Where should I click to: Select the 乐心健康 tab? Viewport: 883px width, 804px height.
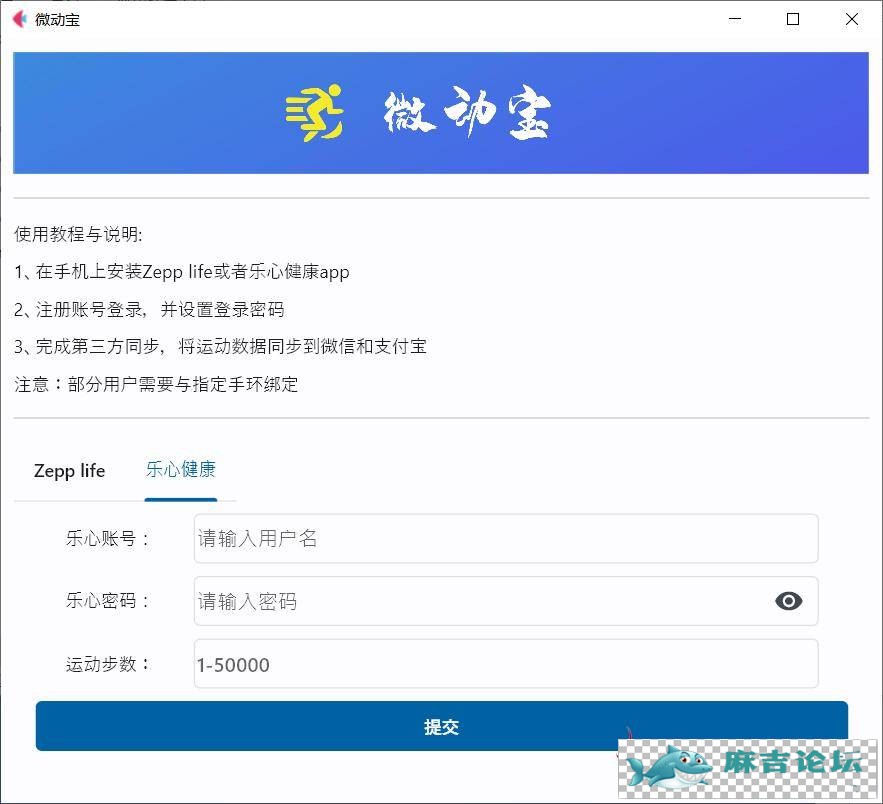point(181,470)
